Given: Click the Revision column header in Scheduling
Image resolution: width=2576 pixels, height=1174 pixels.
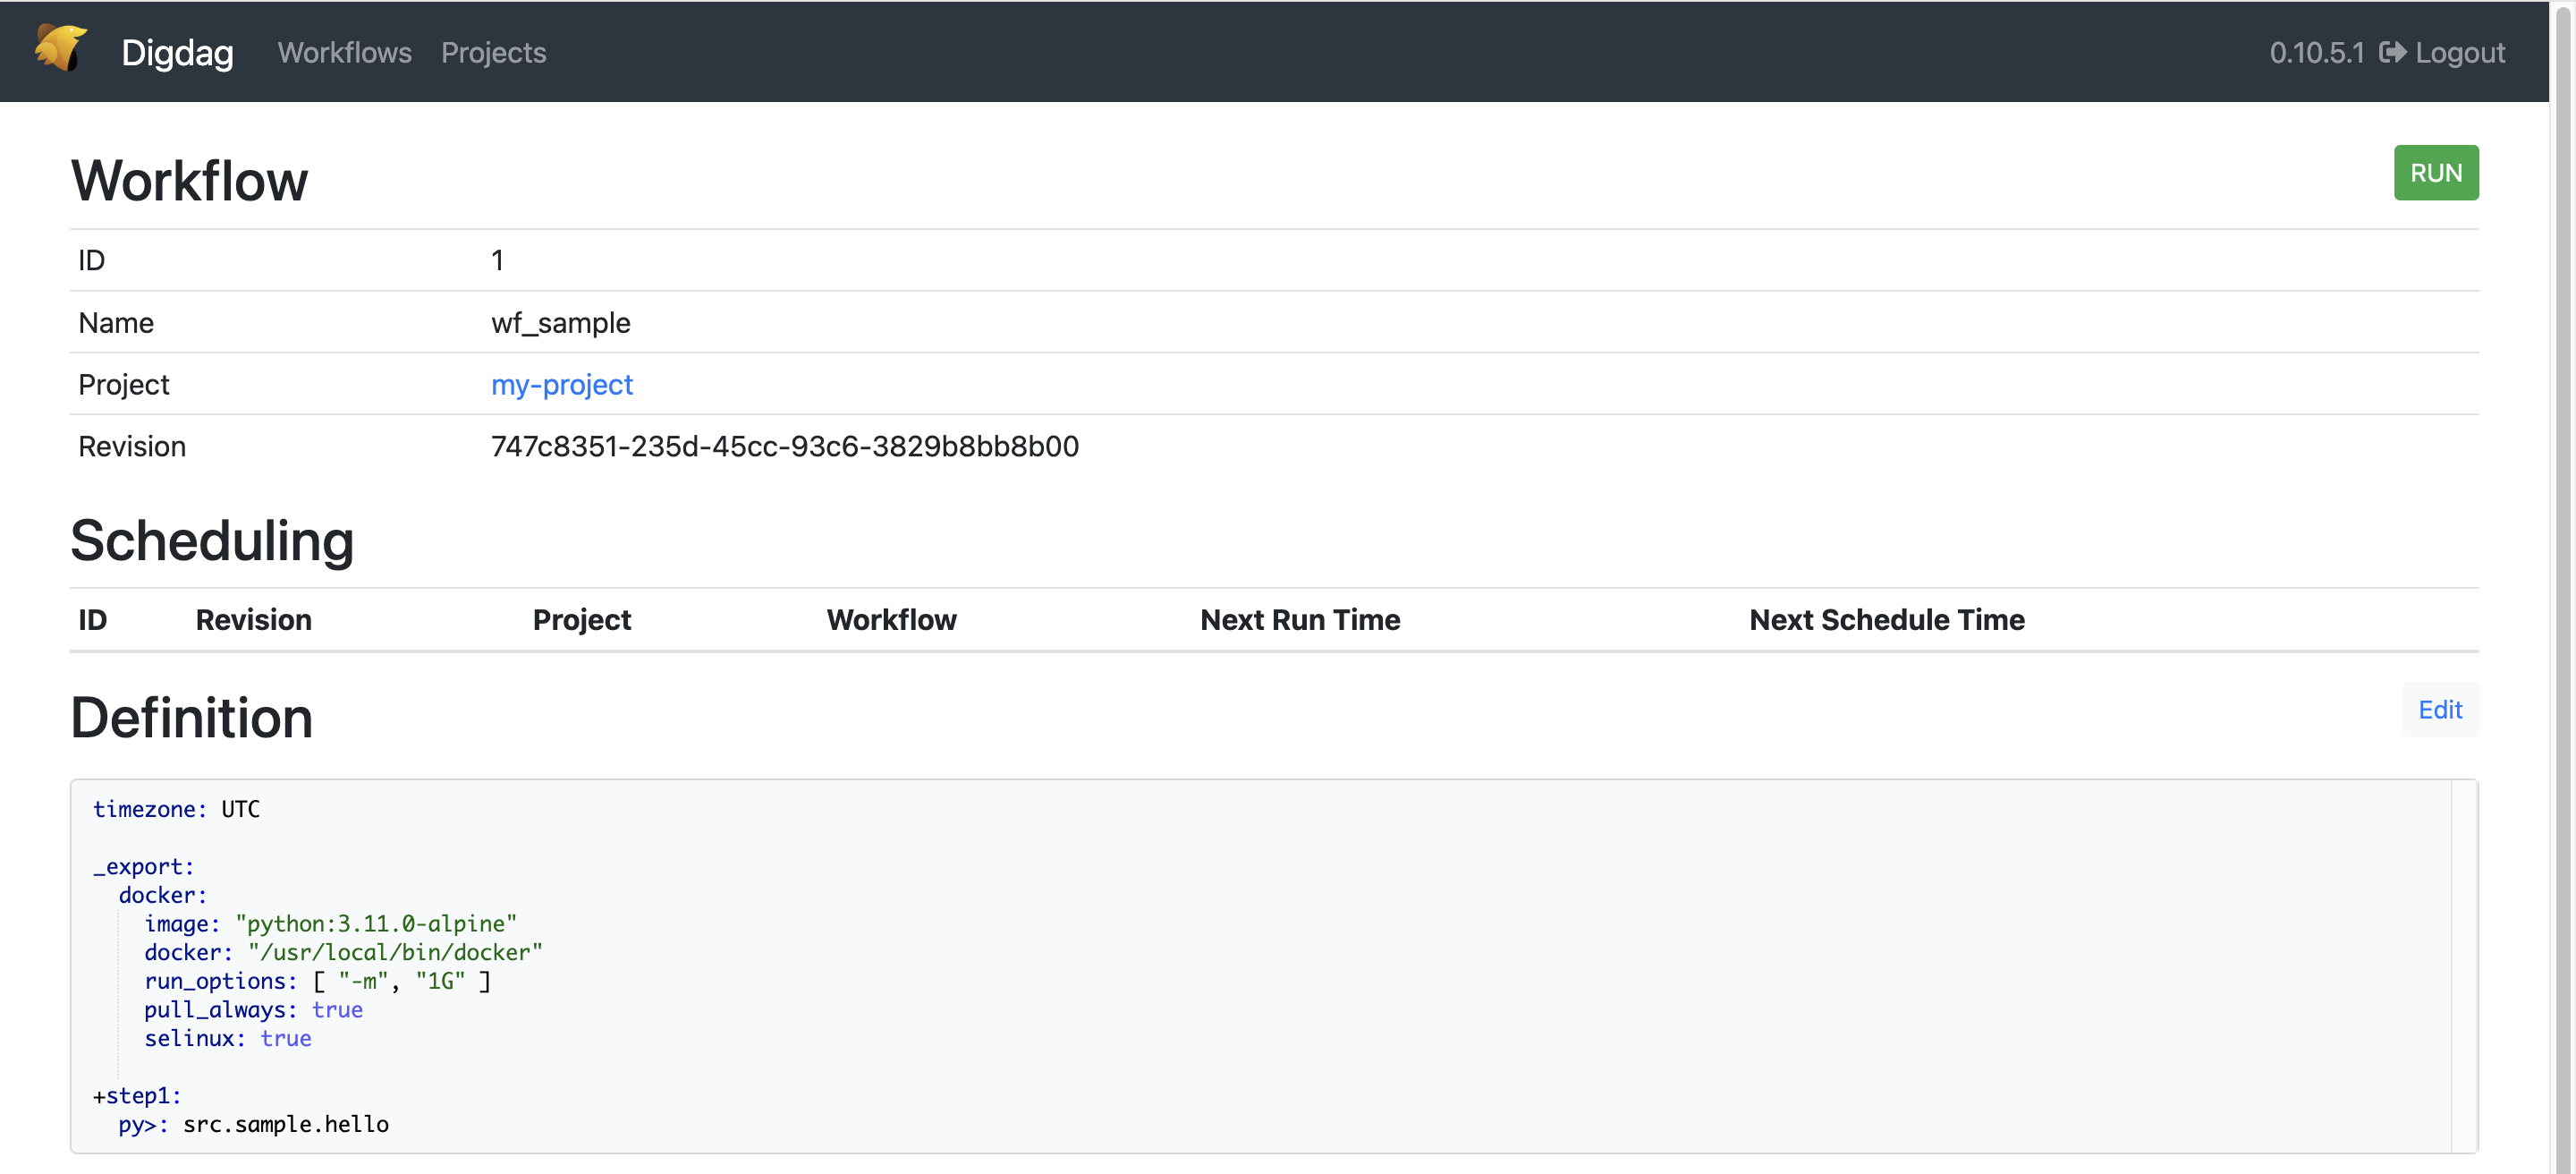Looking at the screenshot, I should [x=253, y=620].
